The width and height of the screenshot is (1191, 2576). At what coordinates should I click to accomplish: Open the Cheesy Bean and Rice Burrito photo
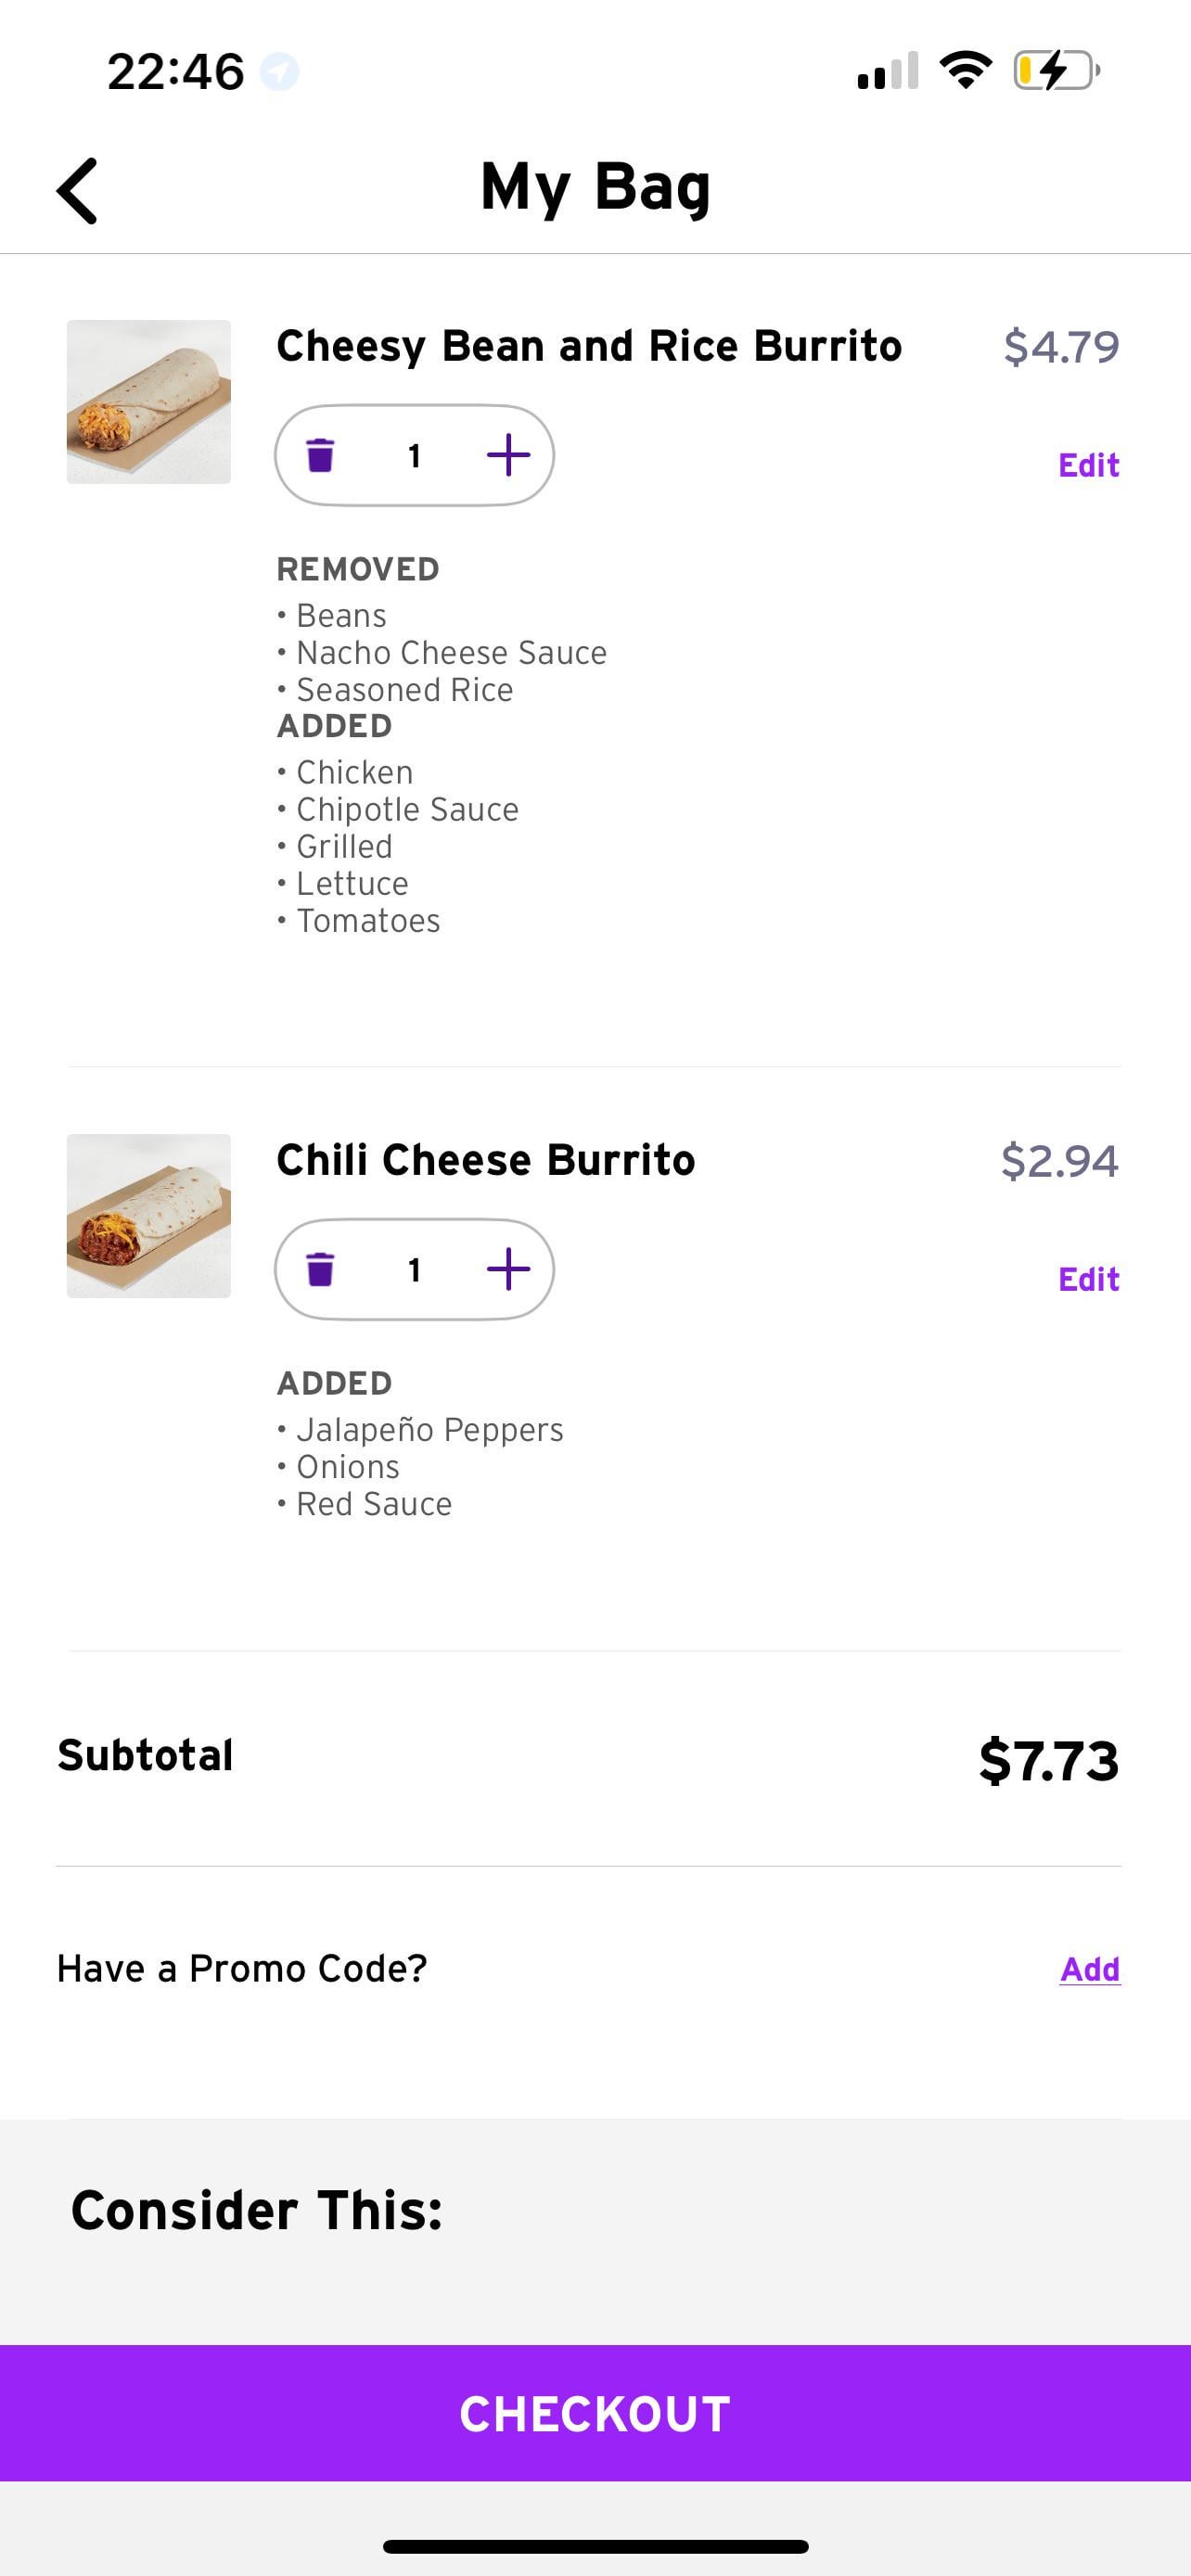click(149, 402)
